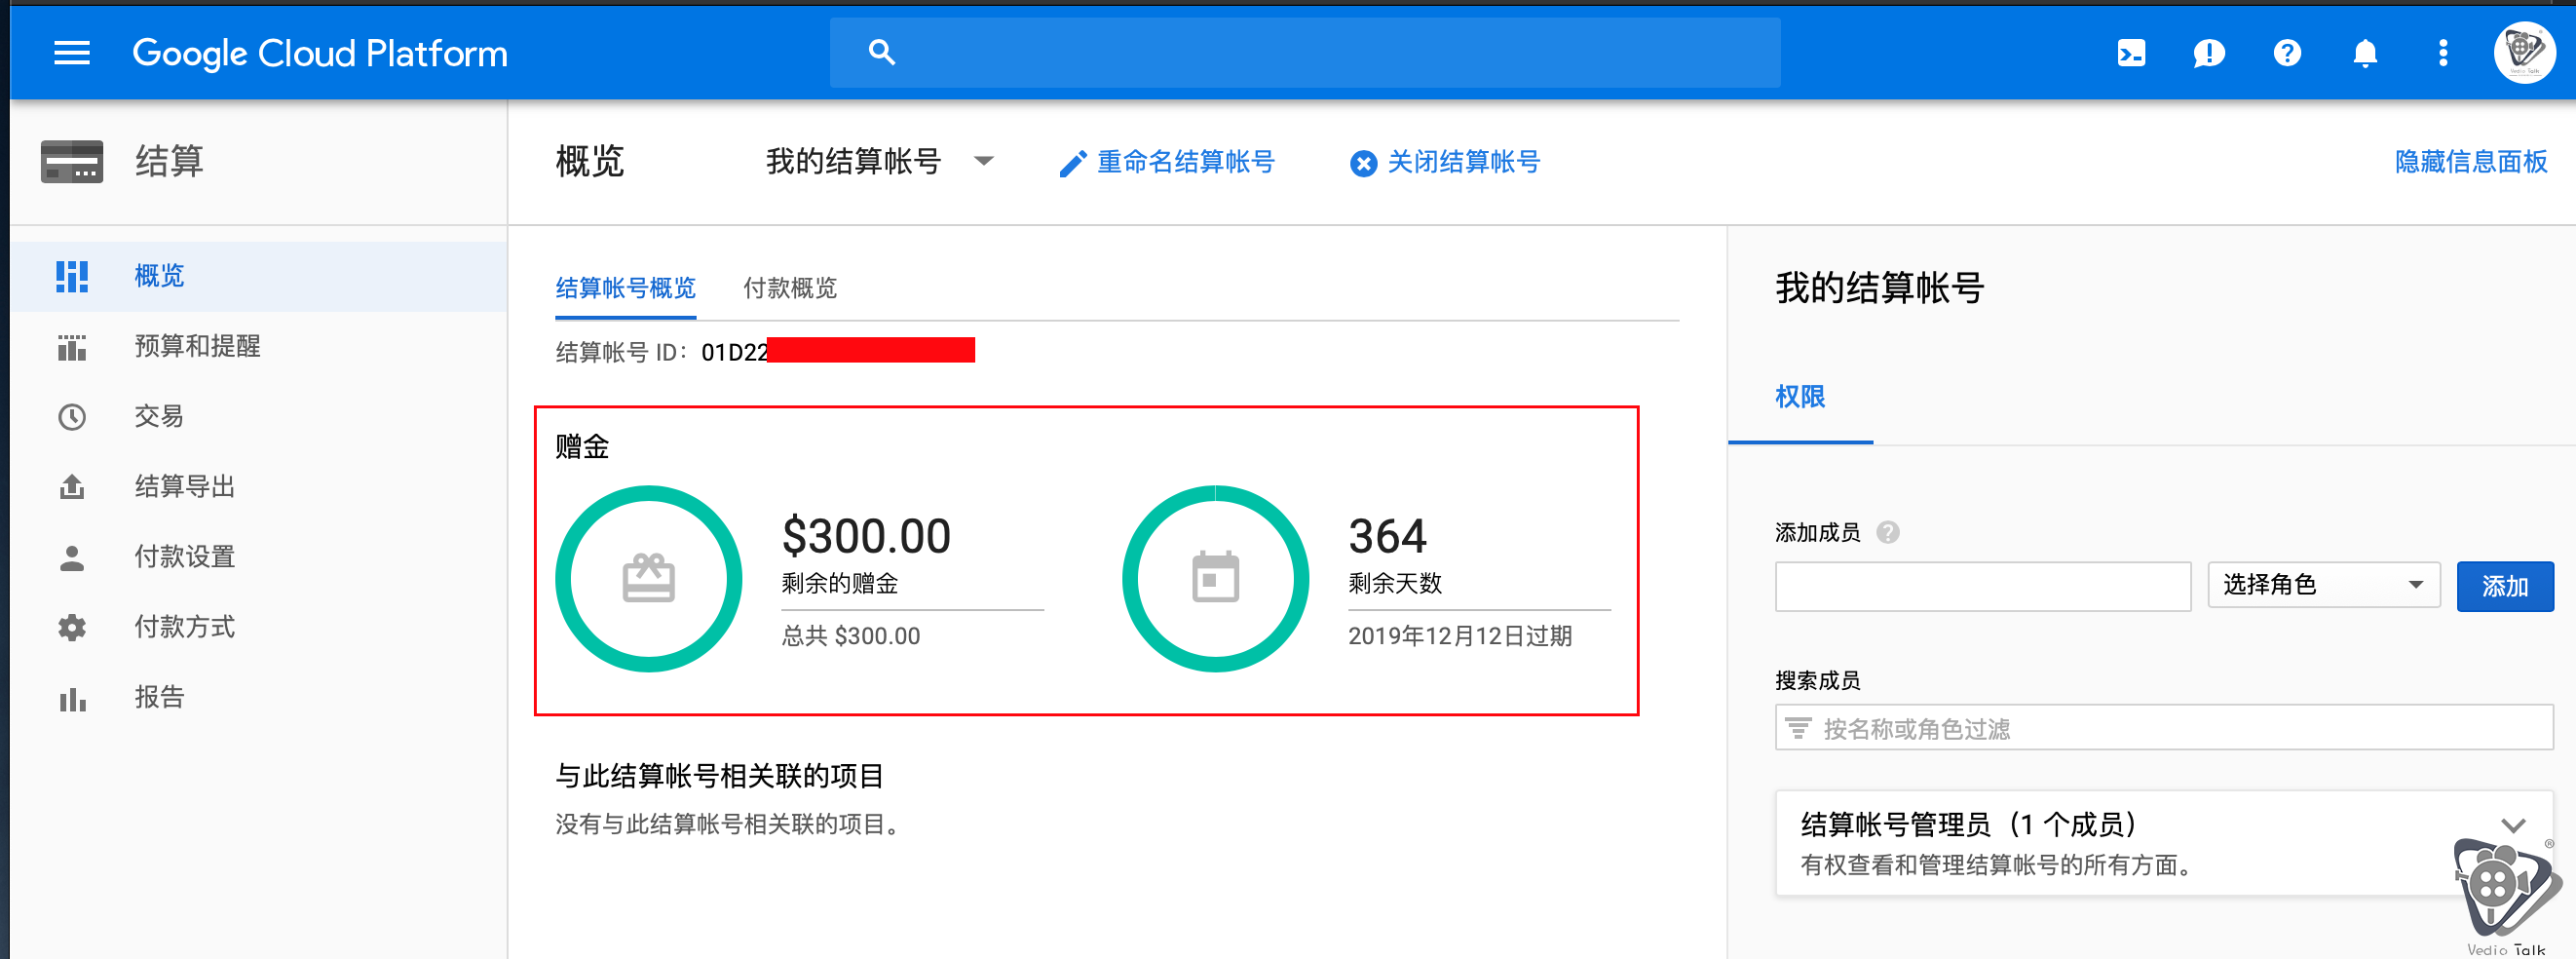Open the hamburger navigation menu
Viewport: 2576px width, 959px height.
point(72,53)
